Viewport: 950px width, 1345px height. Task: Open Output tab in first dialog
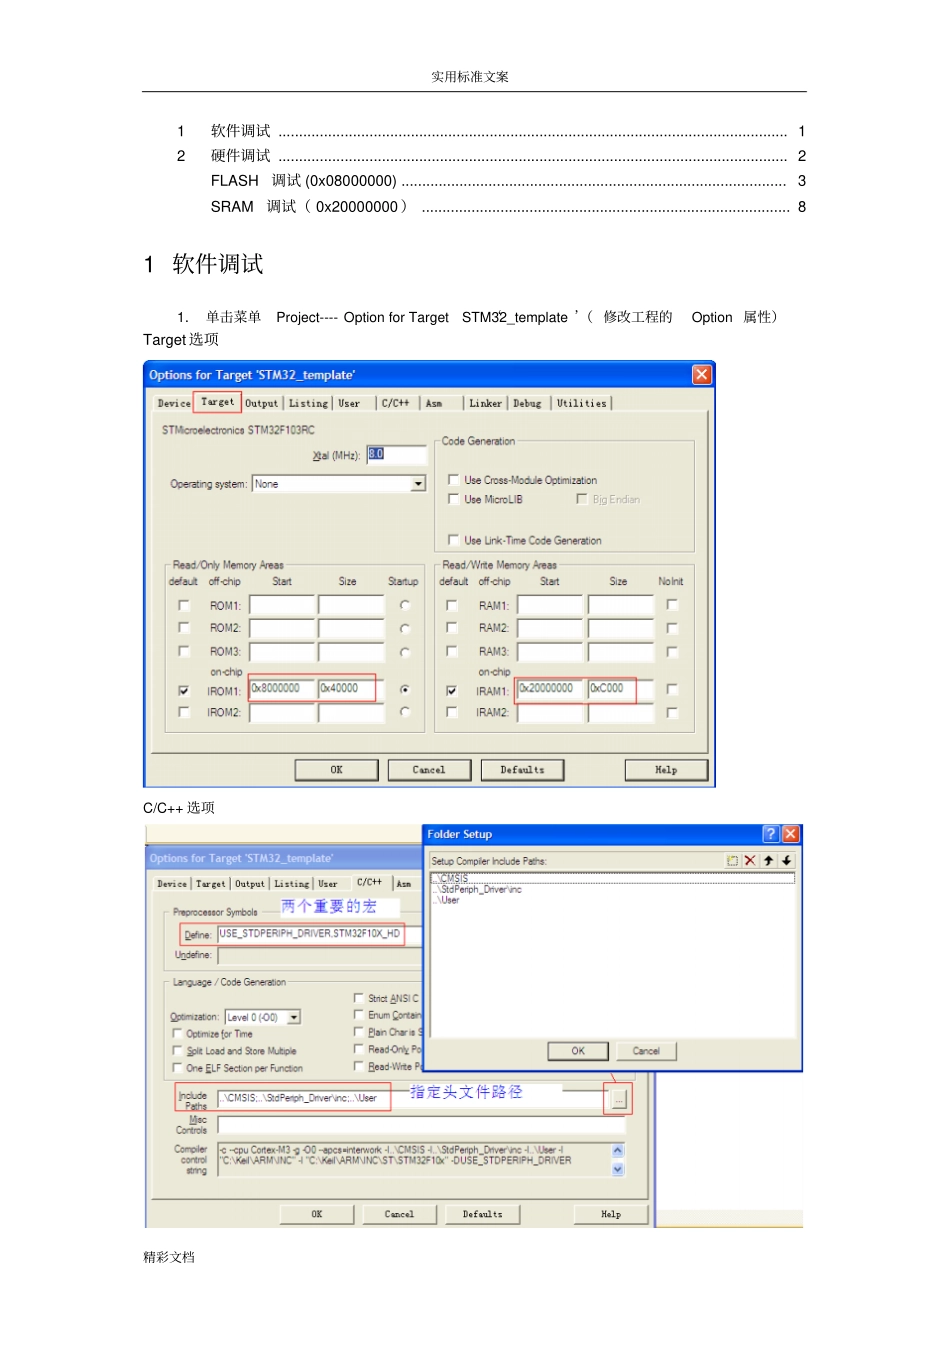pyautogui.click(x=262, y=403)
